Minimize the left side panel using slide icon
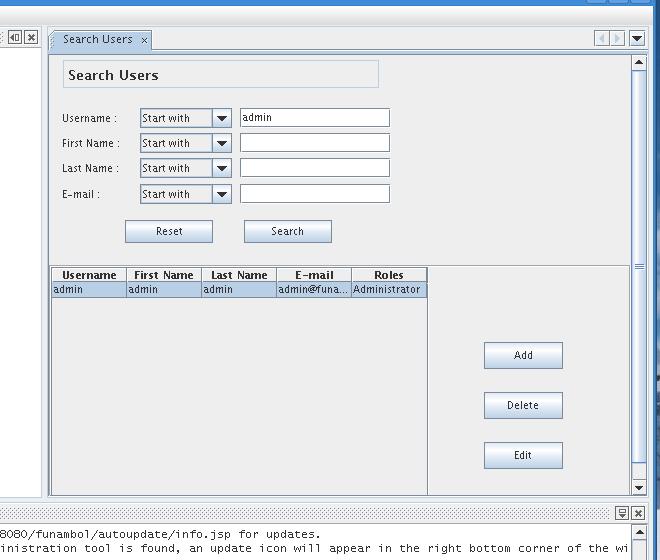The height and width of the screenshot is (560, 660). pos(15,38)
